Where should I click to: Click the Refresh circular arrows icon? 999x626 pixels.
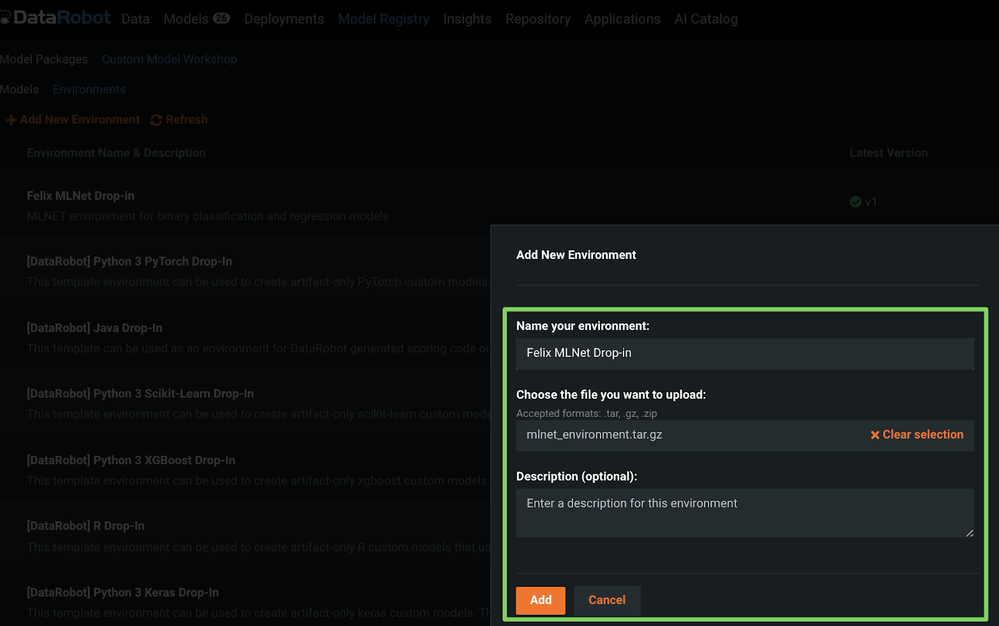point(156,120)
